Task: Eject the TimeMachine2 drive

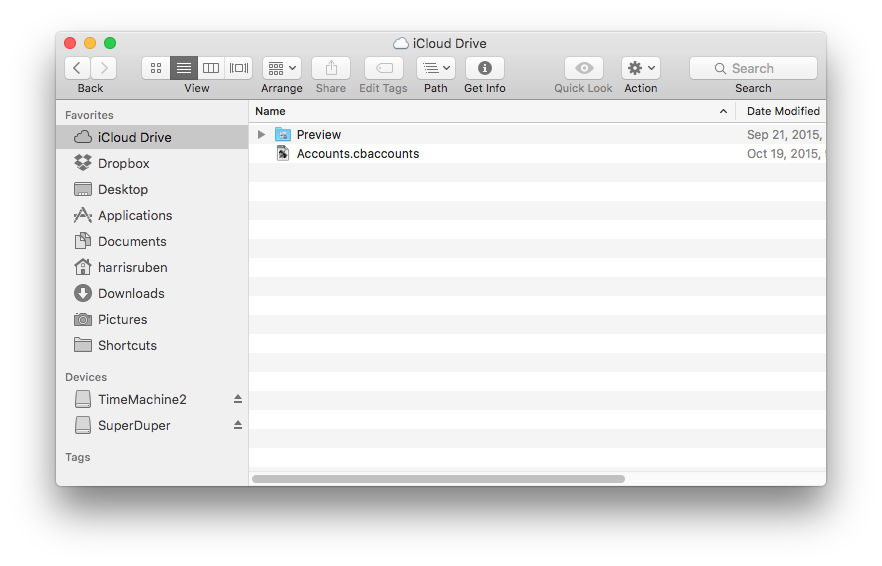Action: click(x=238, y=399)
